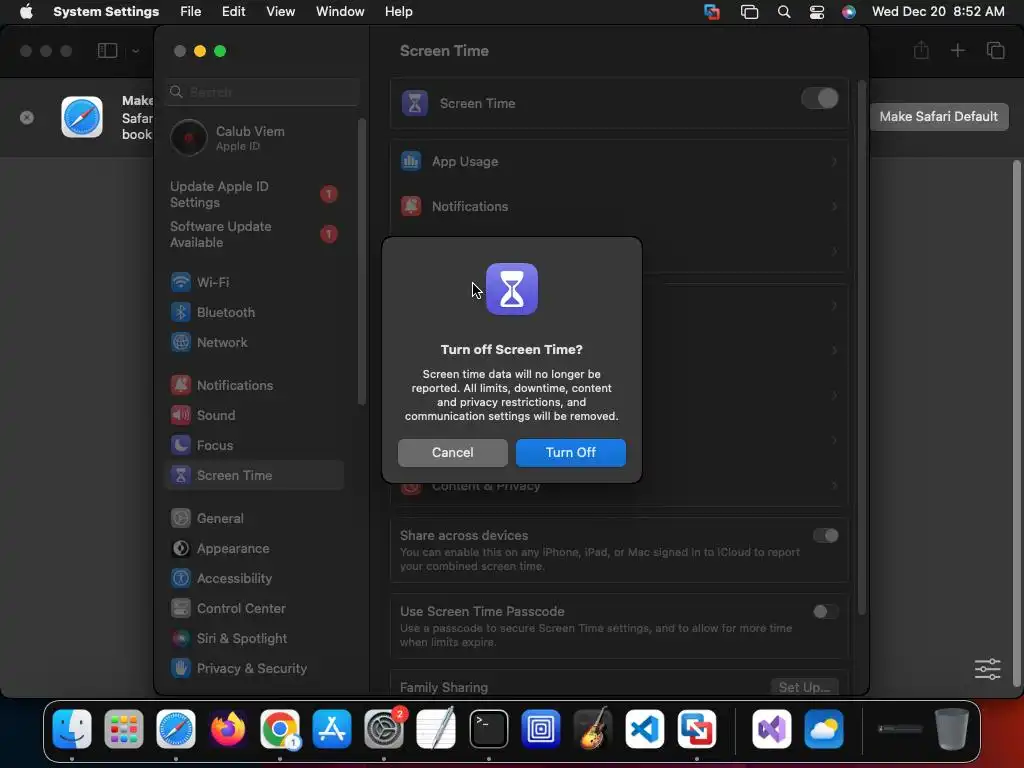This screenshot has width=1024, height=768.
Task: Open Google Chrome from the Dock
Action: pyautogui.click(x=280, y=729)
